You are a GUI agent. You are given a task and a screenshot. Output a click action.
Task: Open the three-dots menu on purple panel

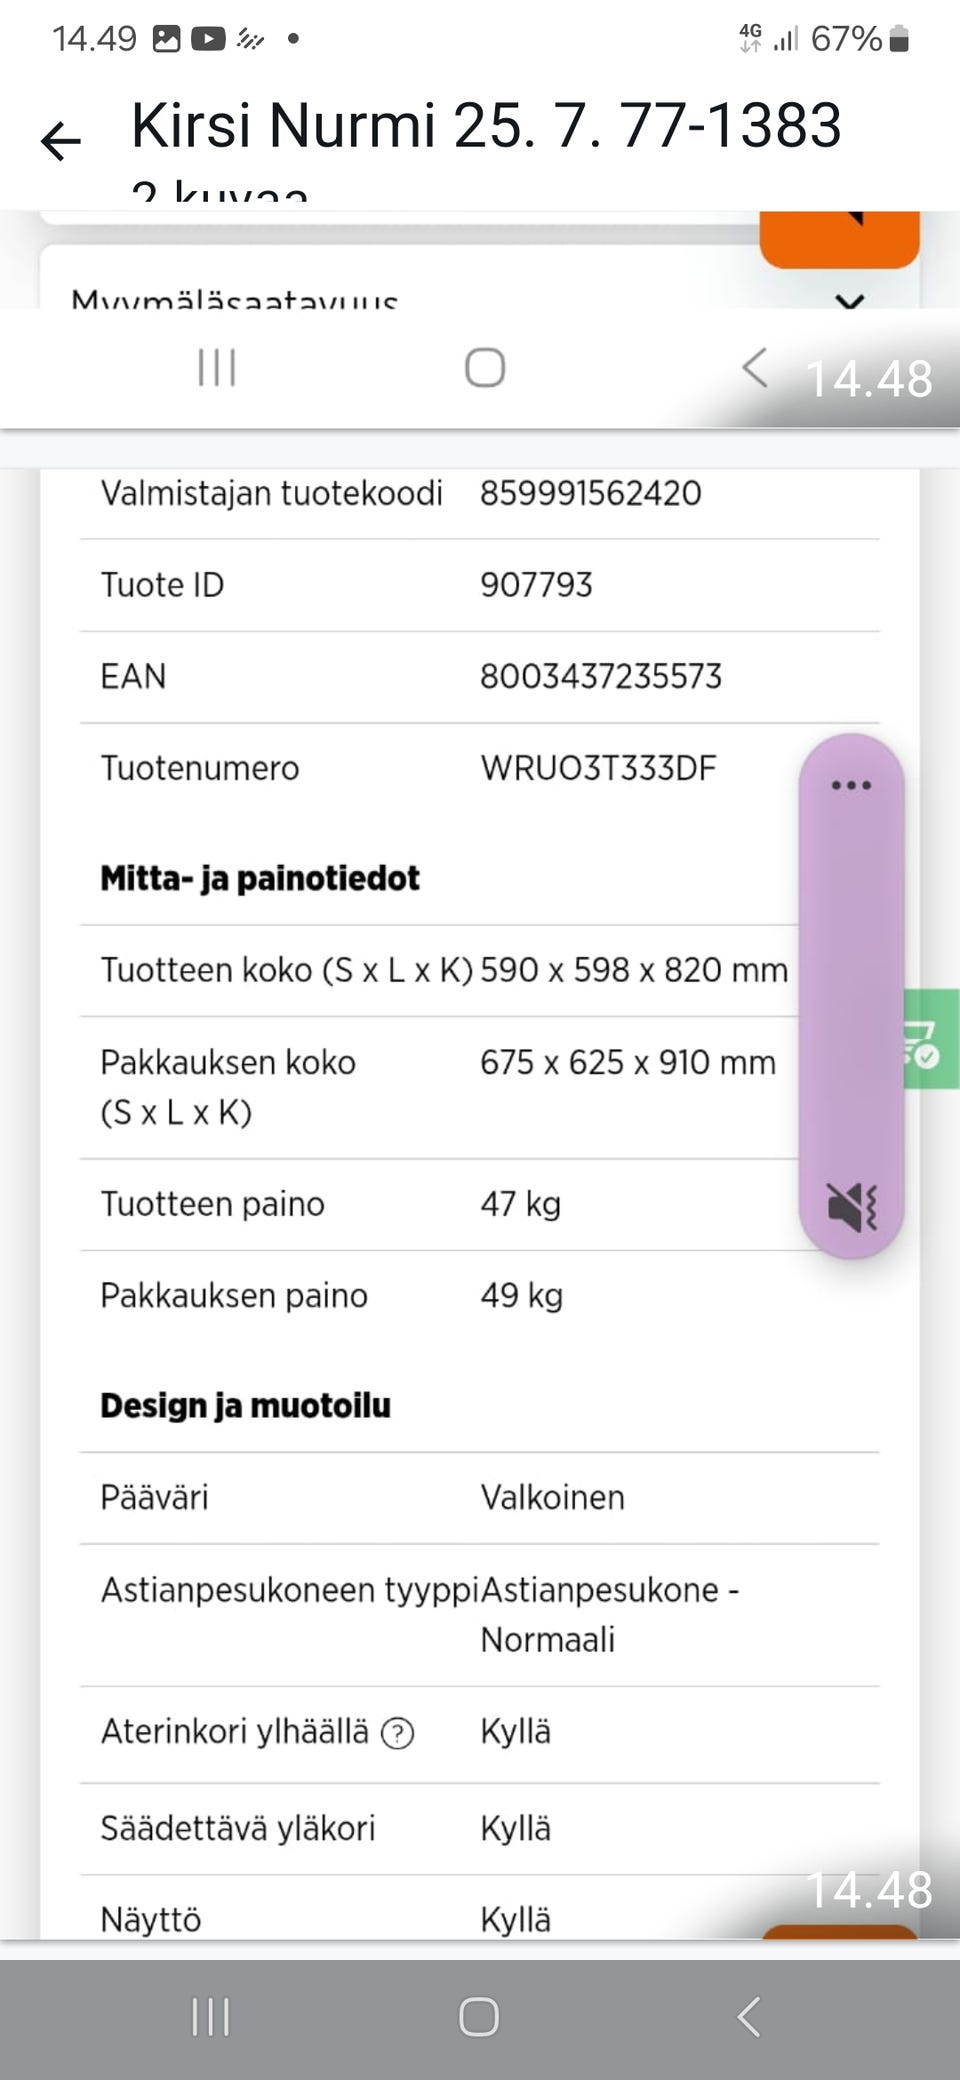851,785
